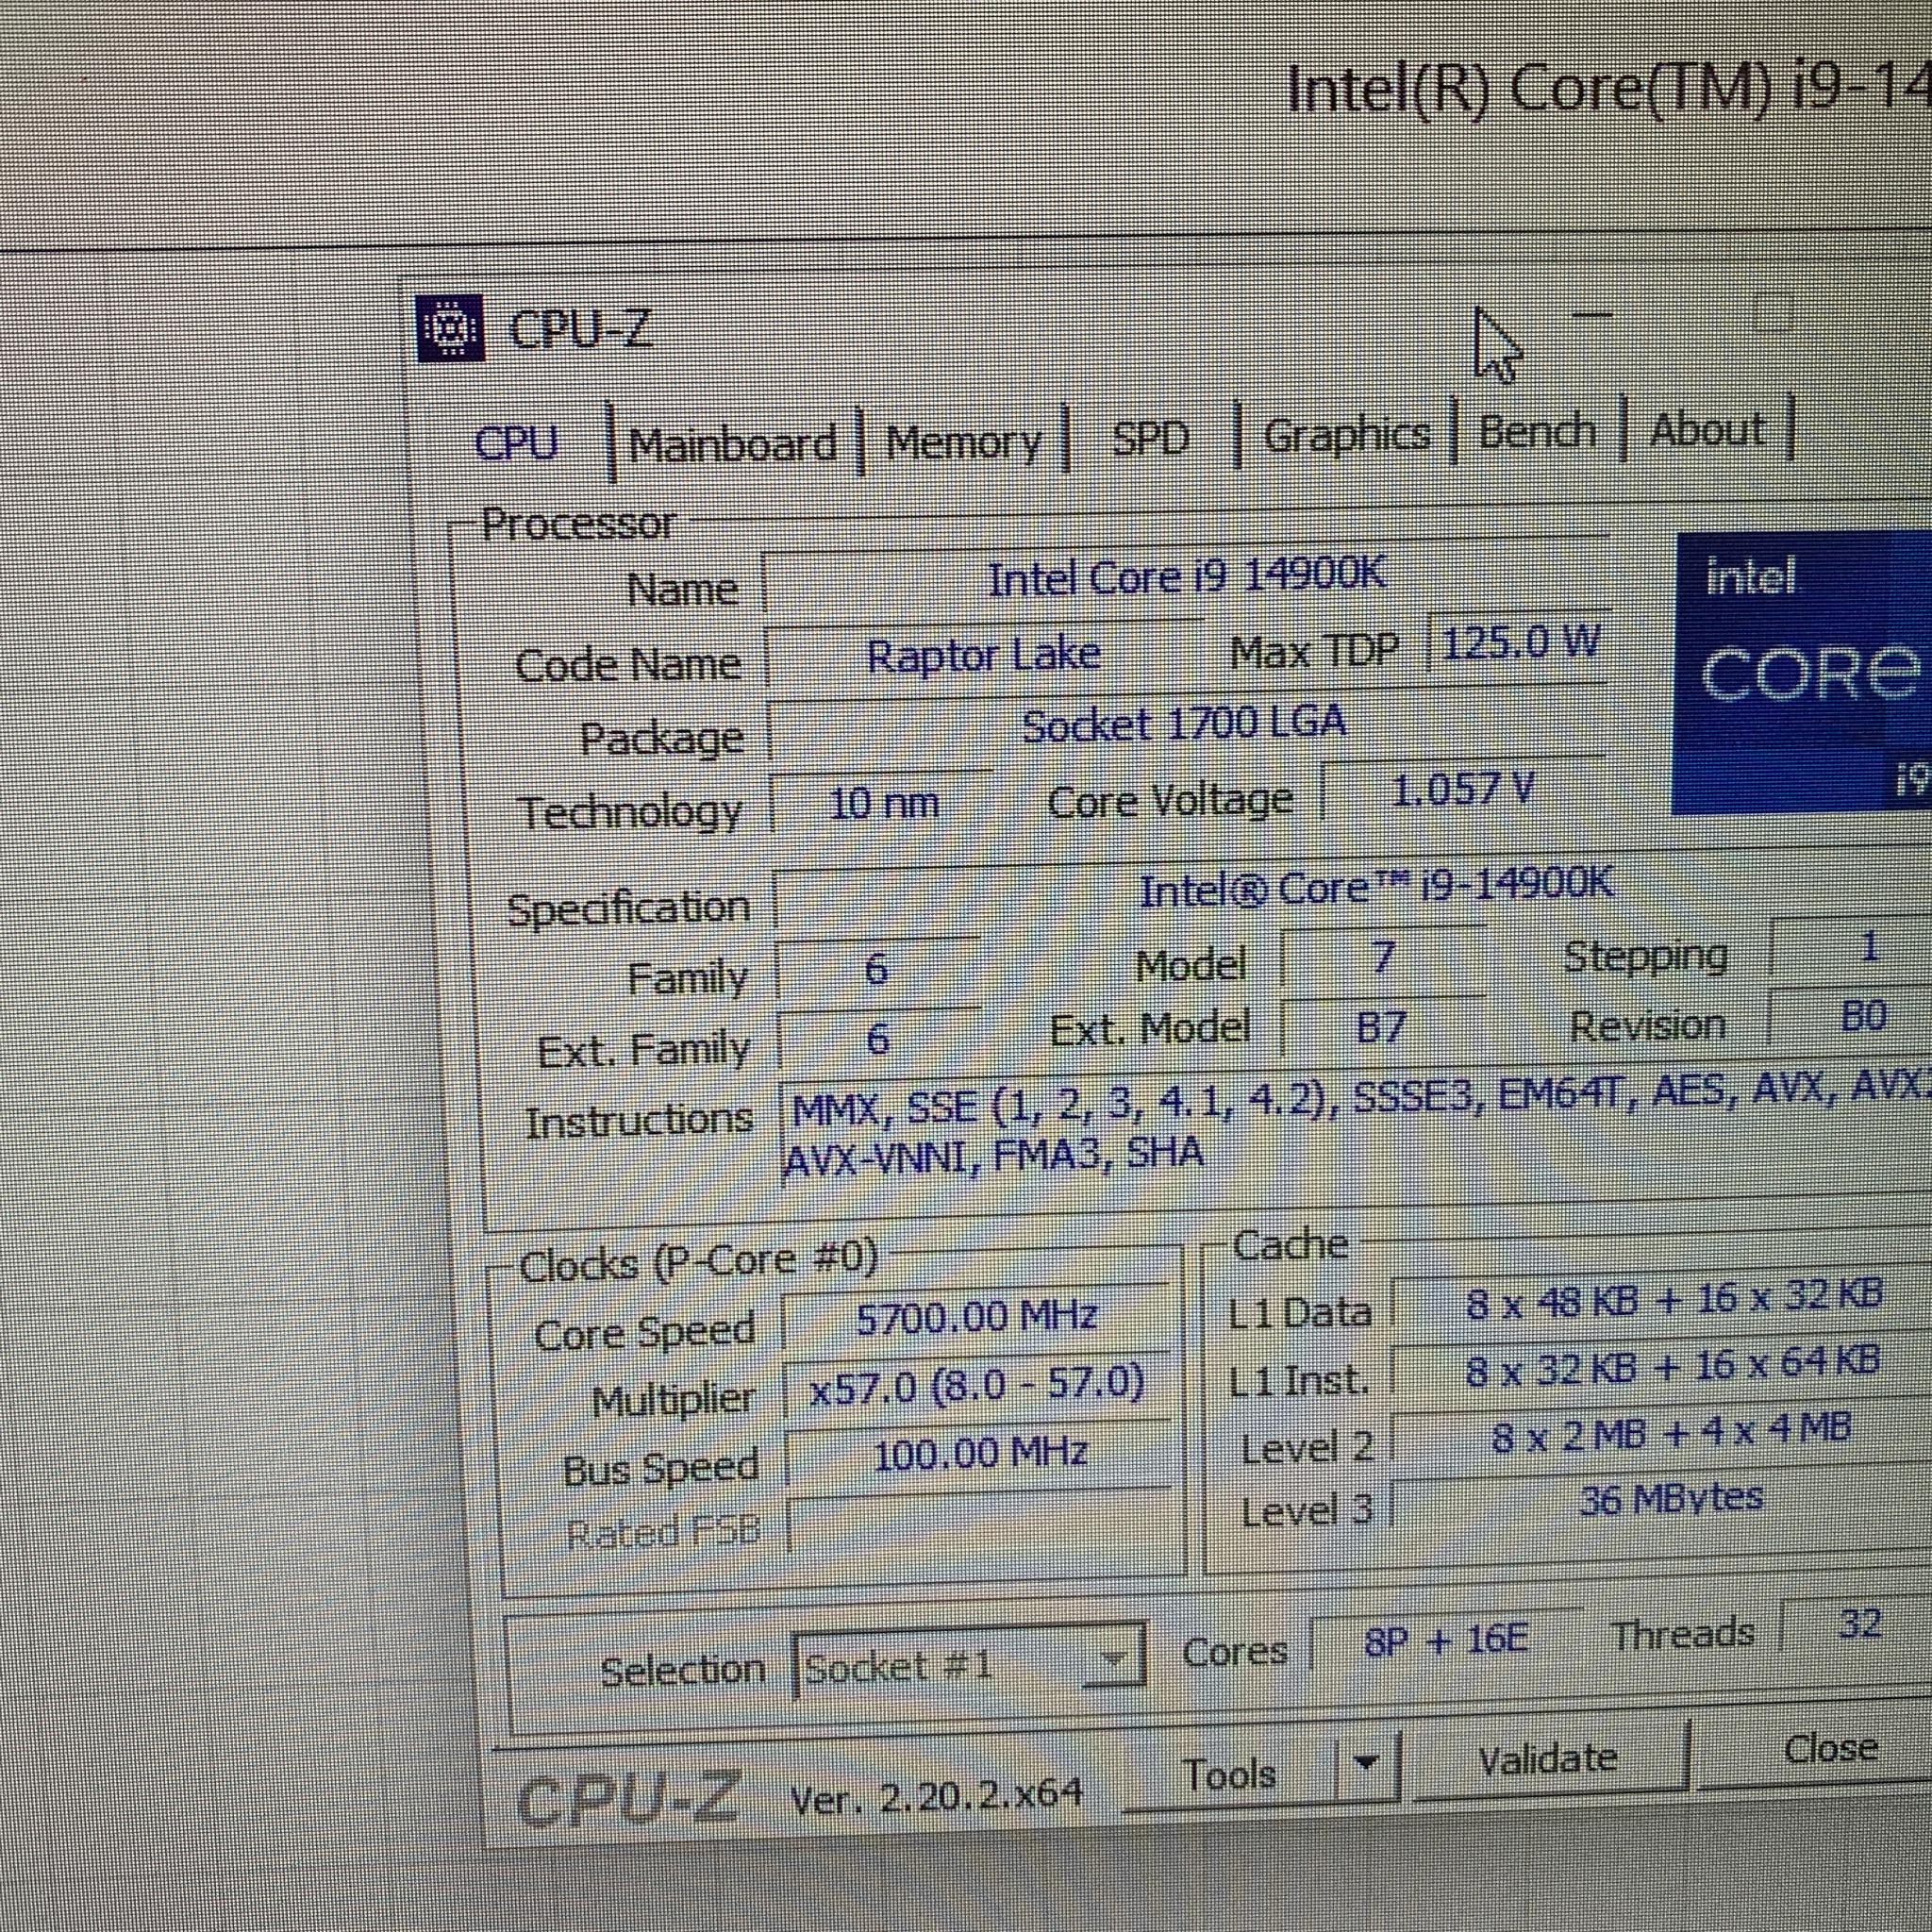Screen dimensions: 1932x1932
Task: Expand the Tools dropdown arrow
Action: [1367, 1763]
